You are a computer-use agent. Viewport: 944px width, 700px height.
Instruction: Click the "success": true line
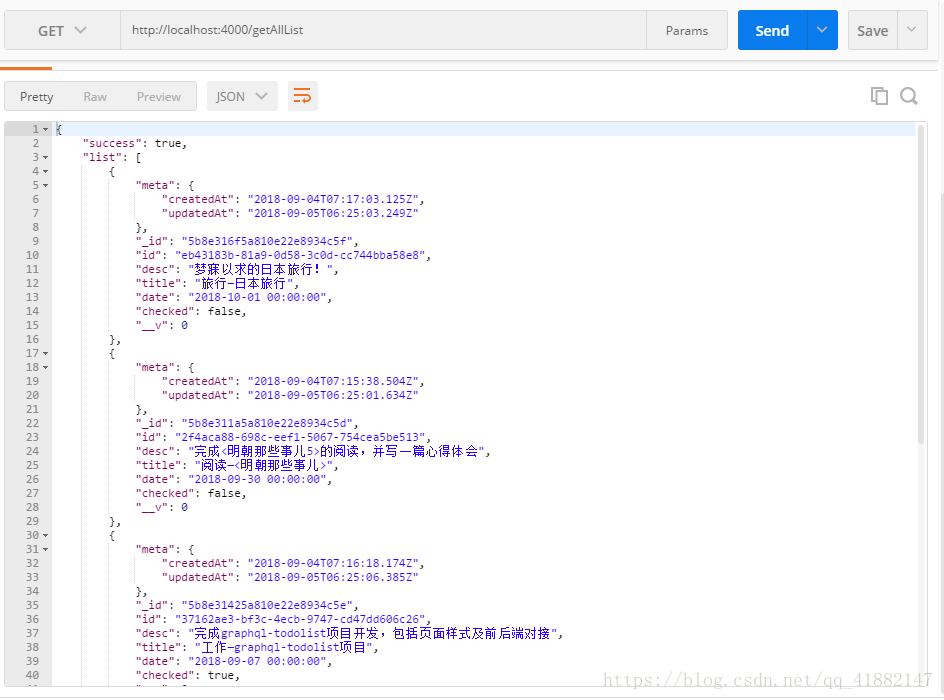[135, 143]
